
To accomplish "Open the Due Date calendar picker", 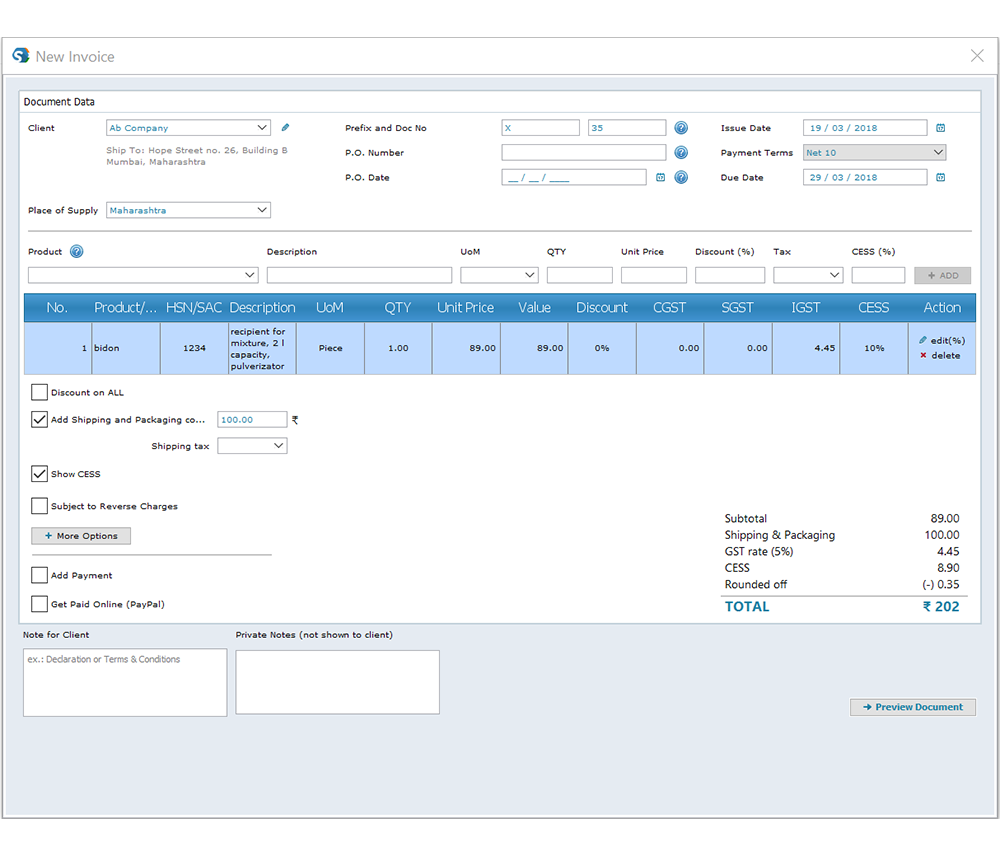I will [x=940, y=177].
